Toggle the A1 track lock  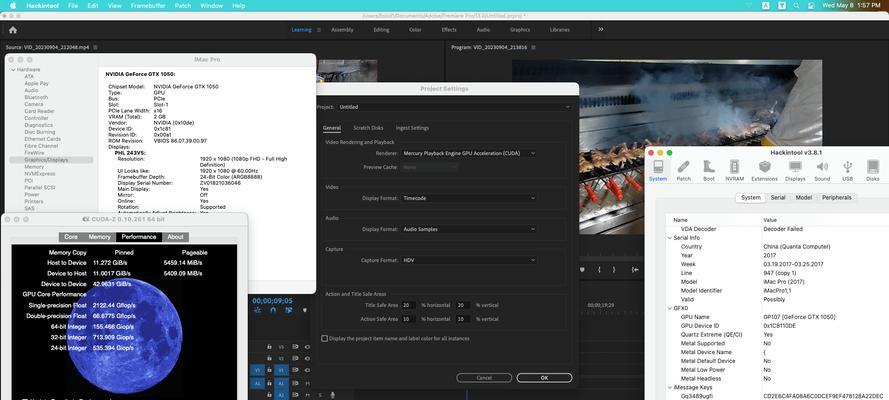pyautogui.click(x=269, y=383)
